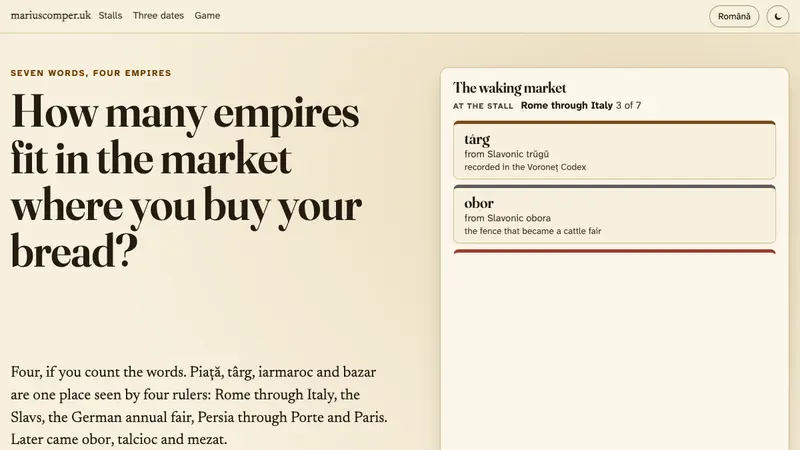Click the Voroneț Codex note in târg card
Screen dimensions: 800x450
(x=525, y=167)
